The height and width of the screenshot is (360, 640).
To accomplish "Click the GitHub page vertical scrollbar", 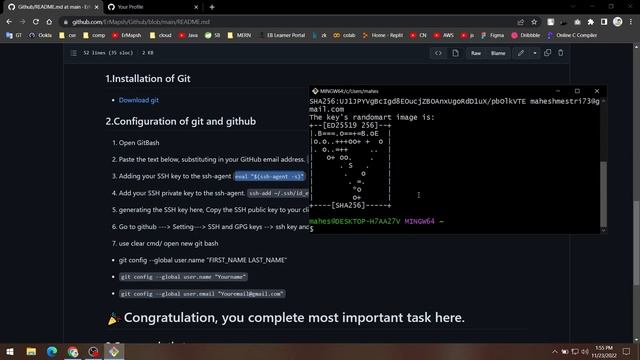I will (636, 243).
